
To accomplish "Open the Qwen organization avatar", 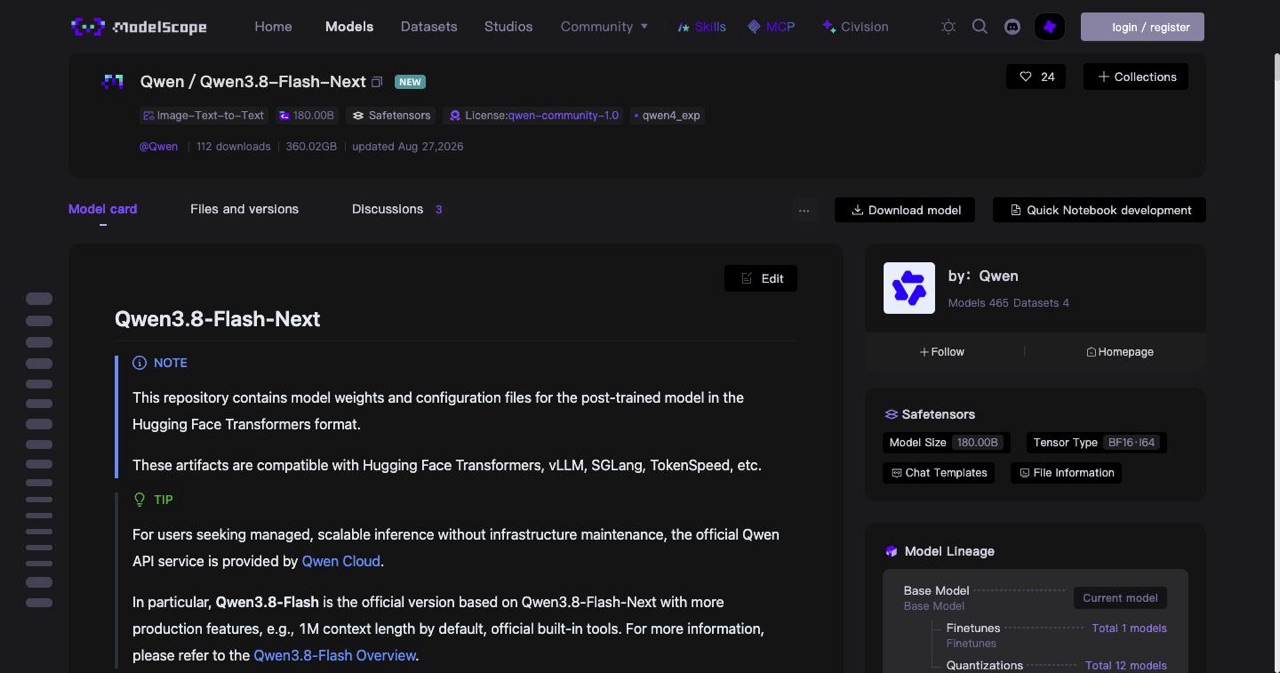I will coord(909,288).
